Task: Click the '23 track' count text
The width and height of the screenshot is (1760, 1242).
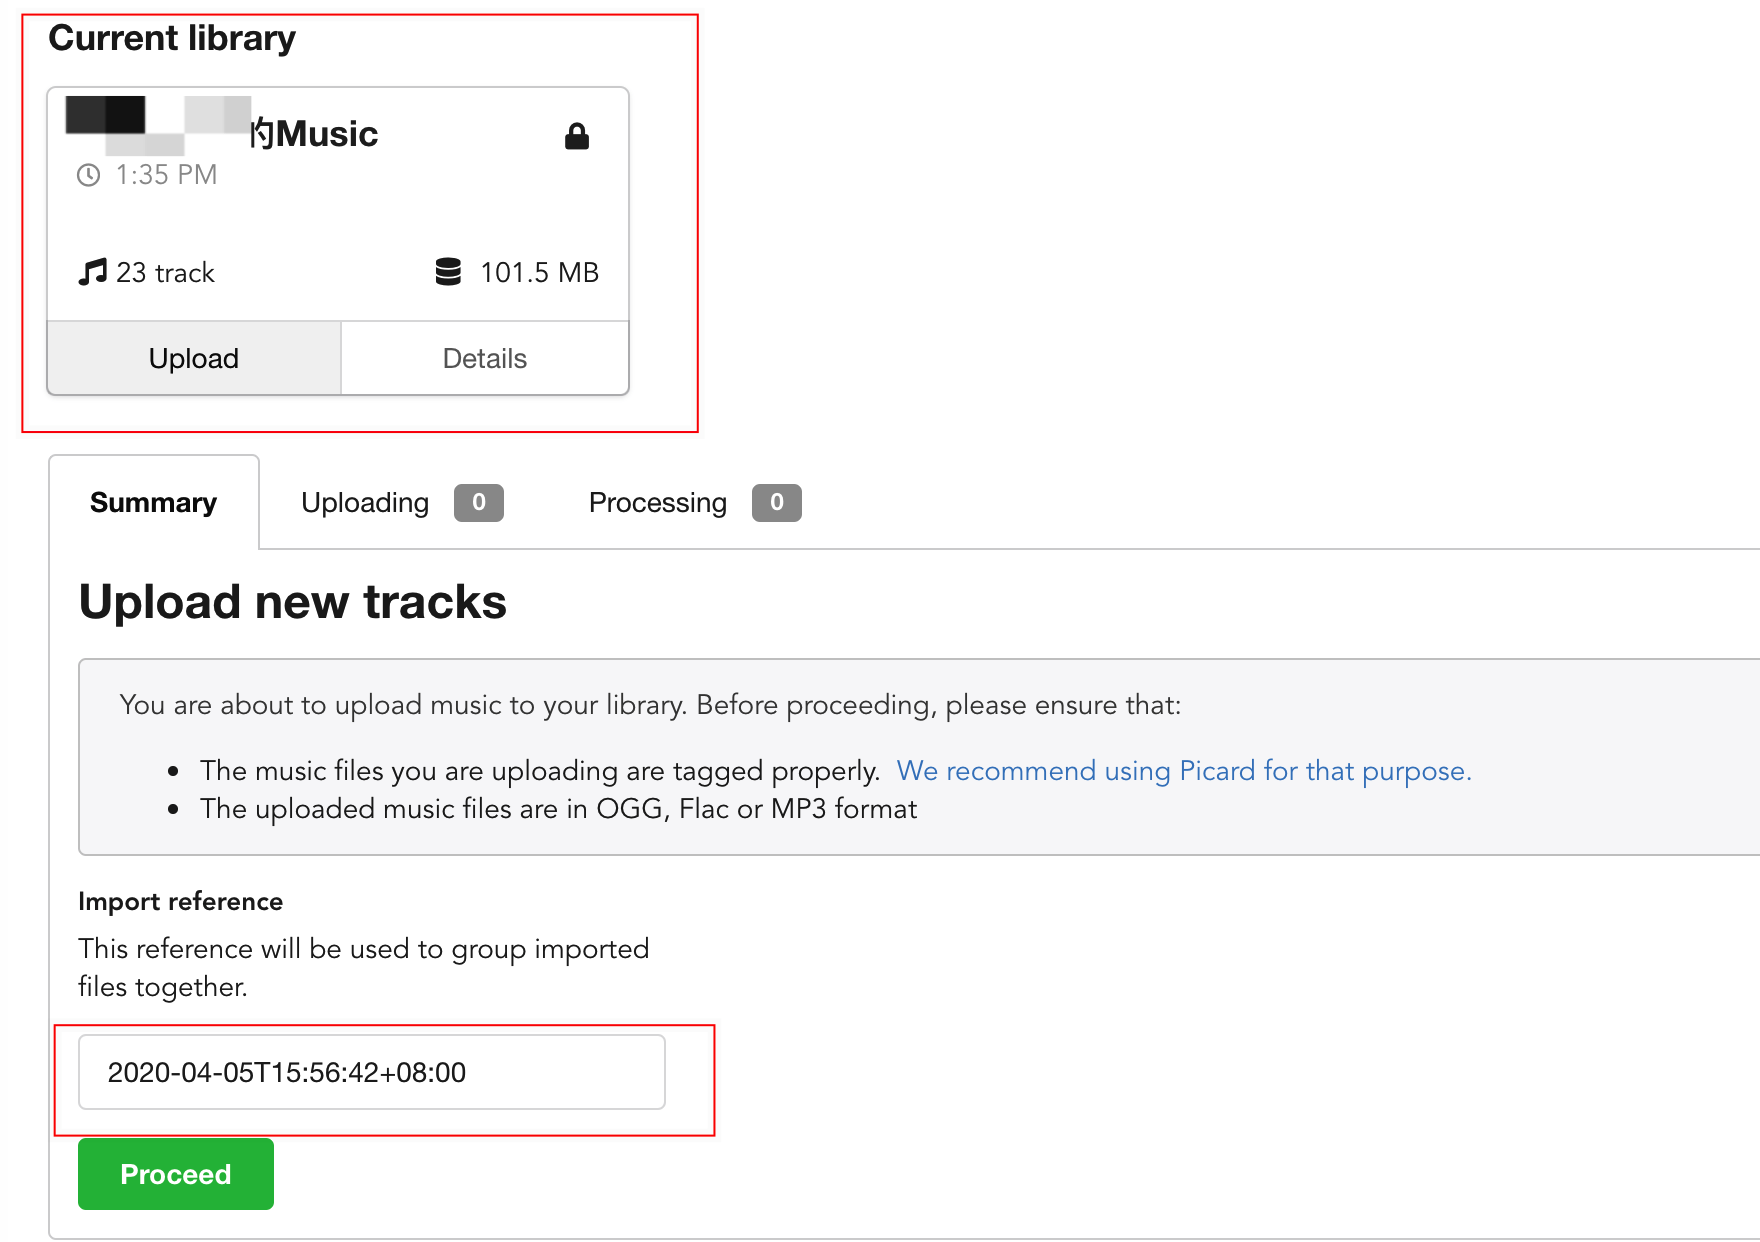Action: tap(165, 272)
